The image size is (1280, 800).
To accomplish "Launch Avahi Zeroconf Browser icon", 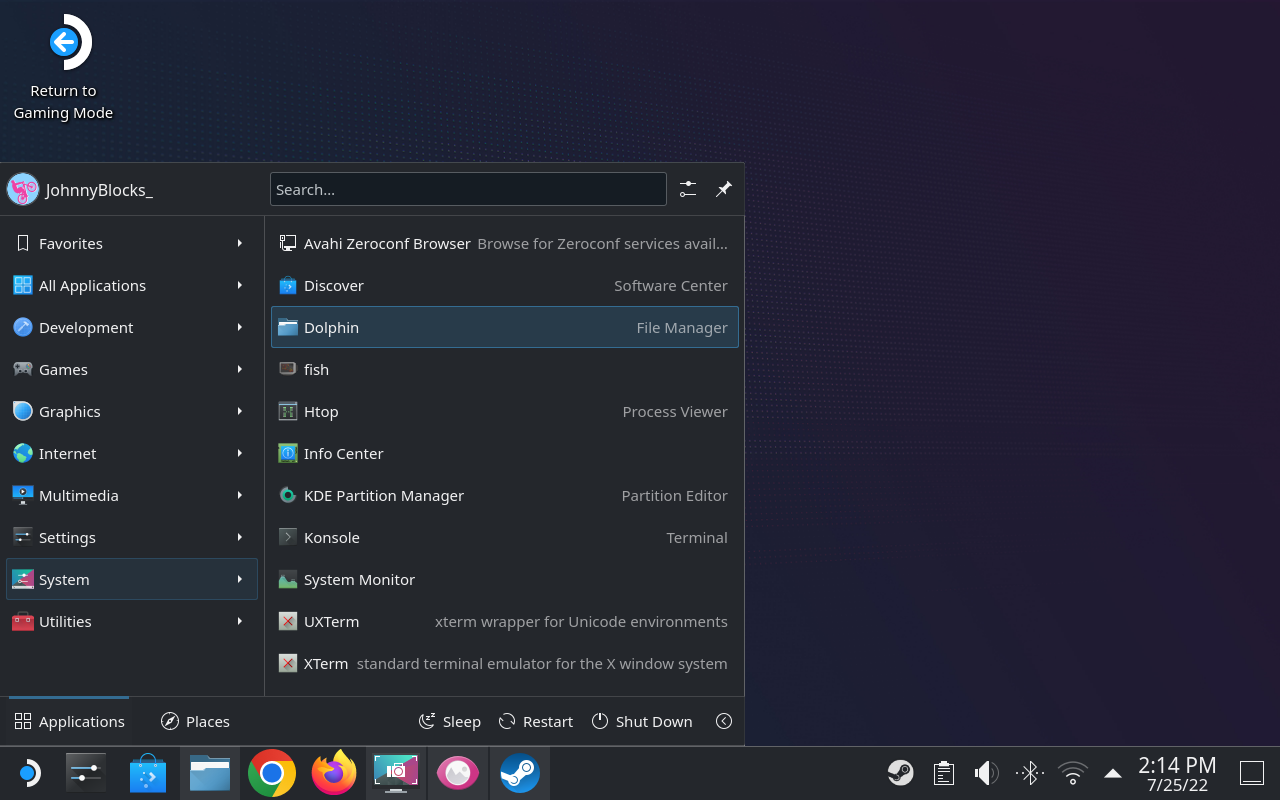I will pyautogui.click(x=288, y=243).
